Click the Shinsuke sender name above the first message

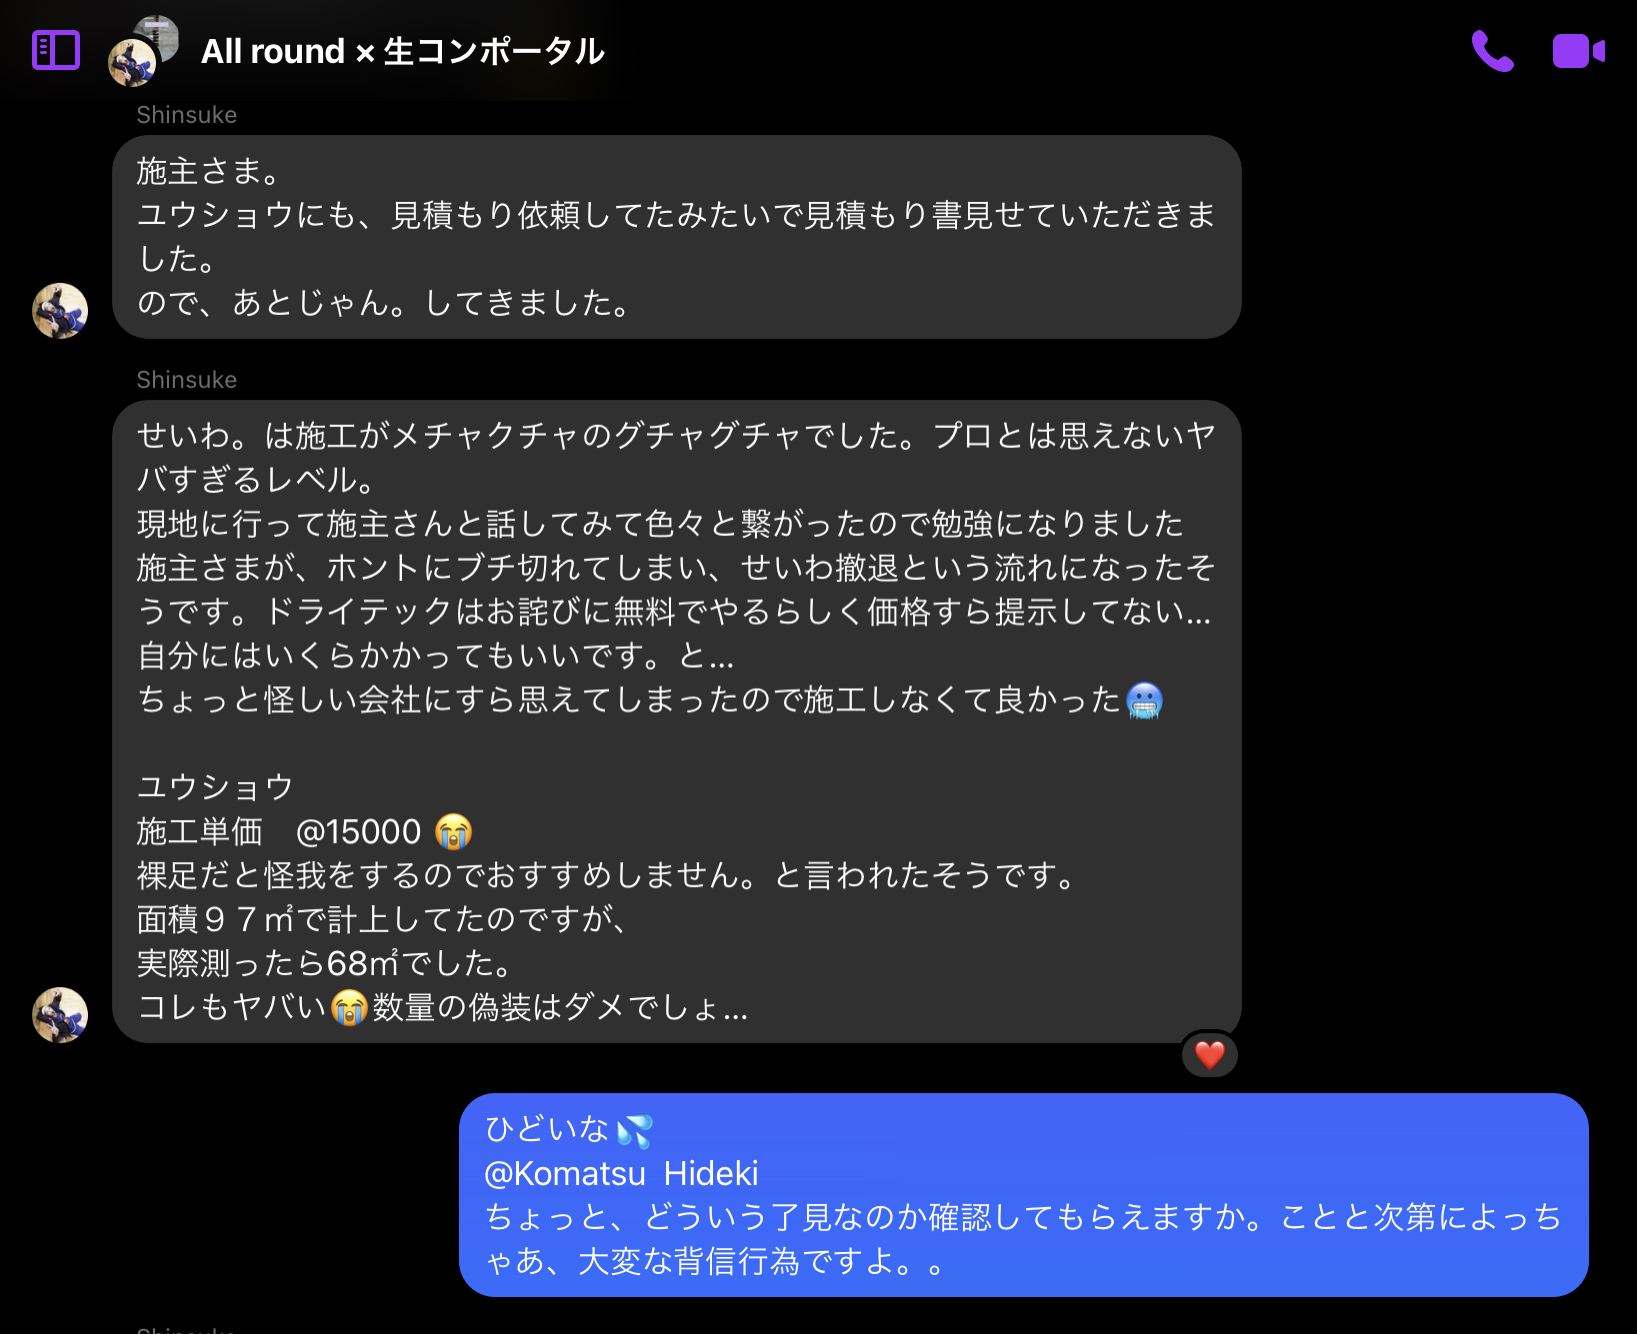click(x=187, y=115)
